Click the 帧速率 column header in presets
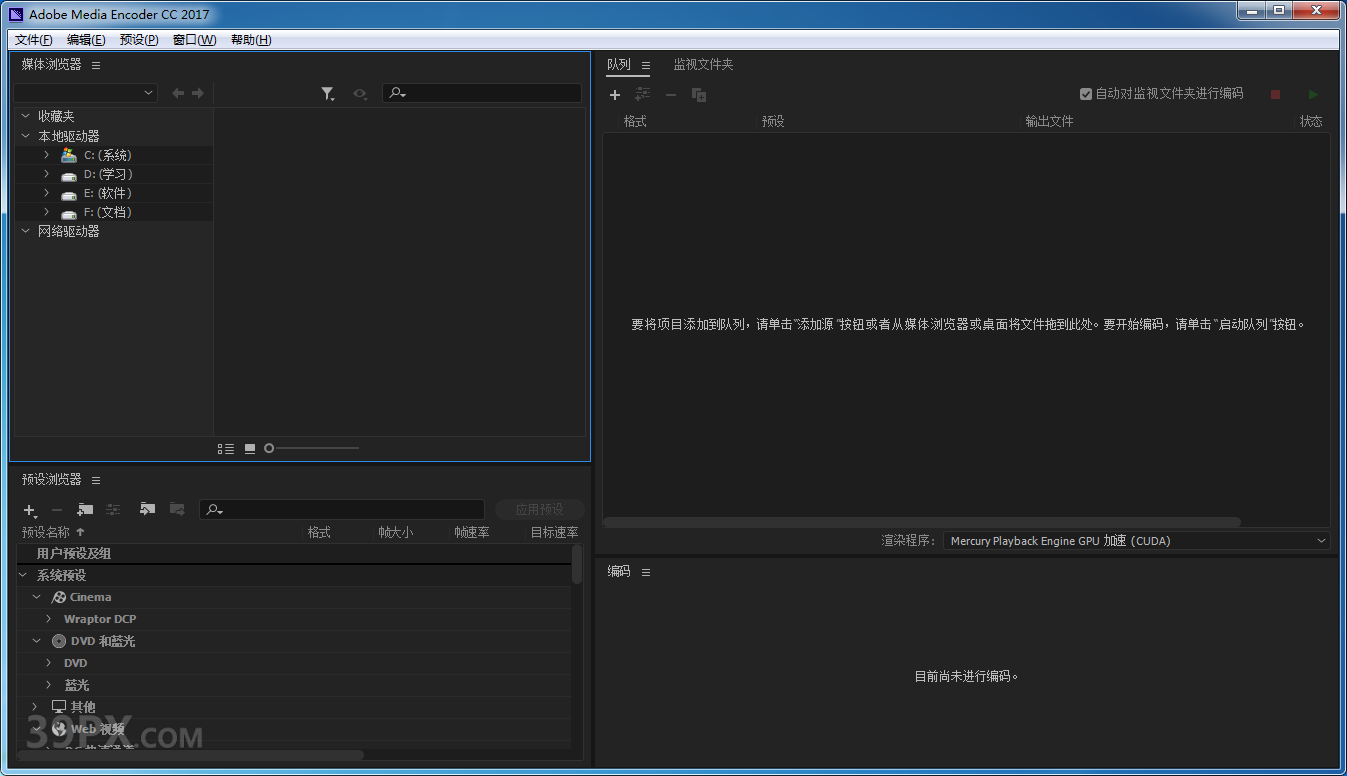The width and height of the screenshot is (1347, 776). pos(472,532)
